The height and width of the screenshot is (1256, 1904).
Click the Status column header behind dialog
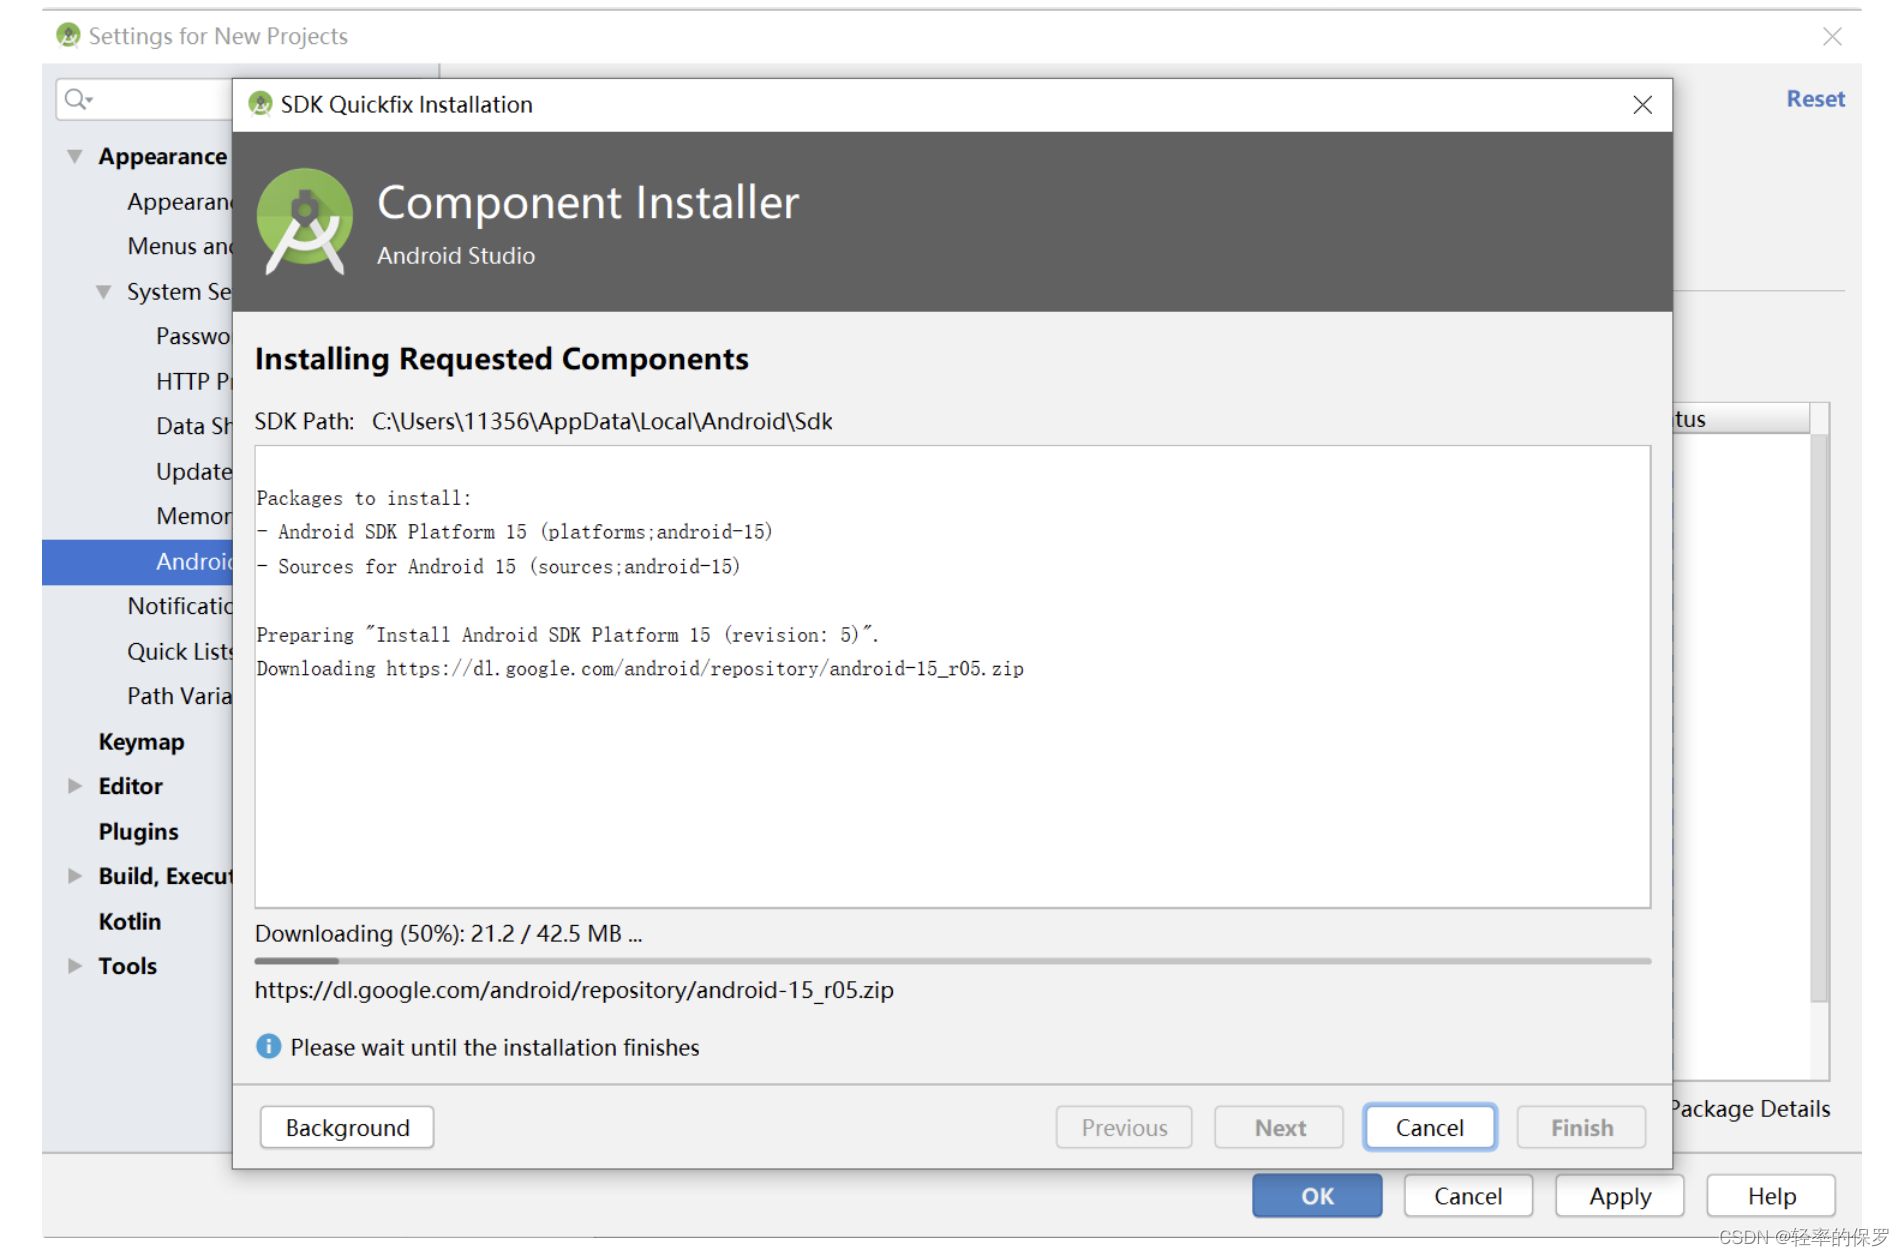(1741, 419)
